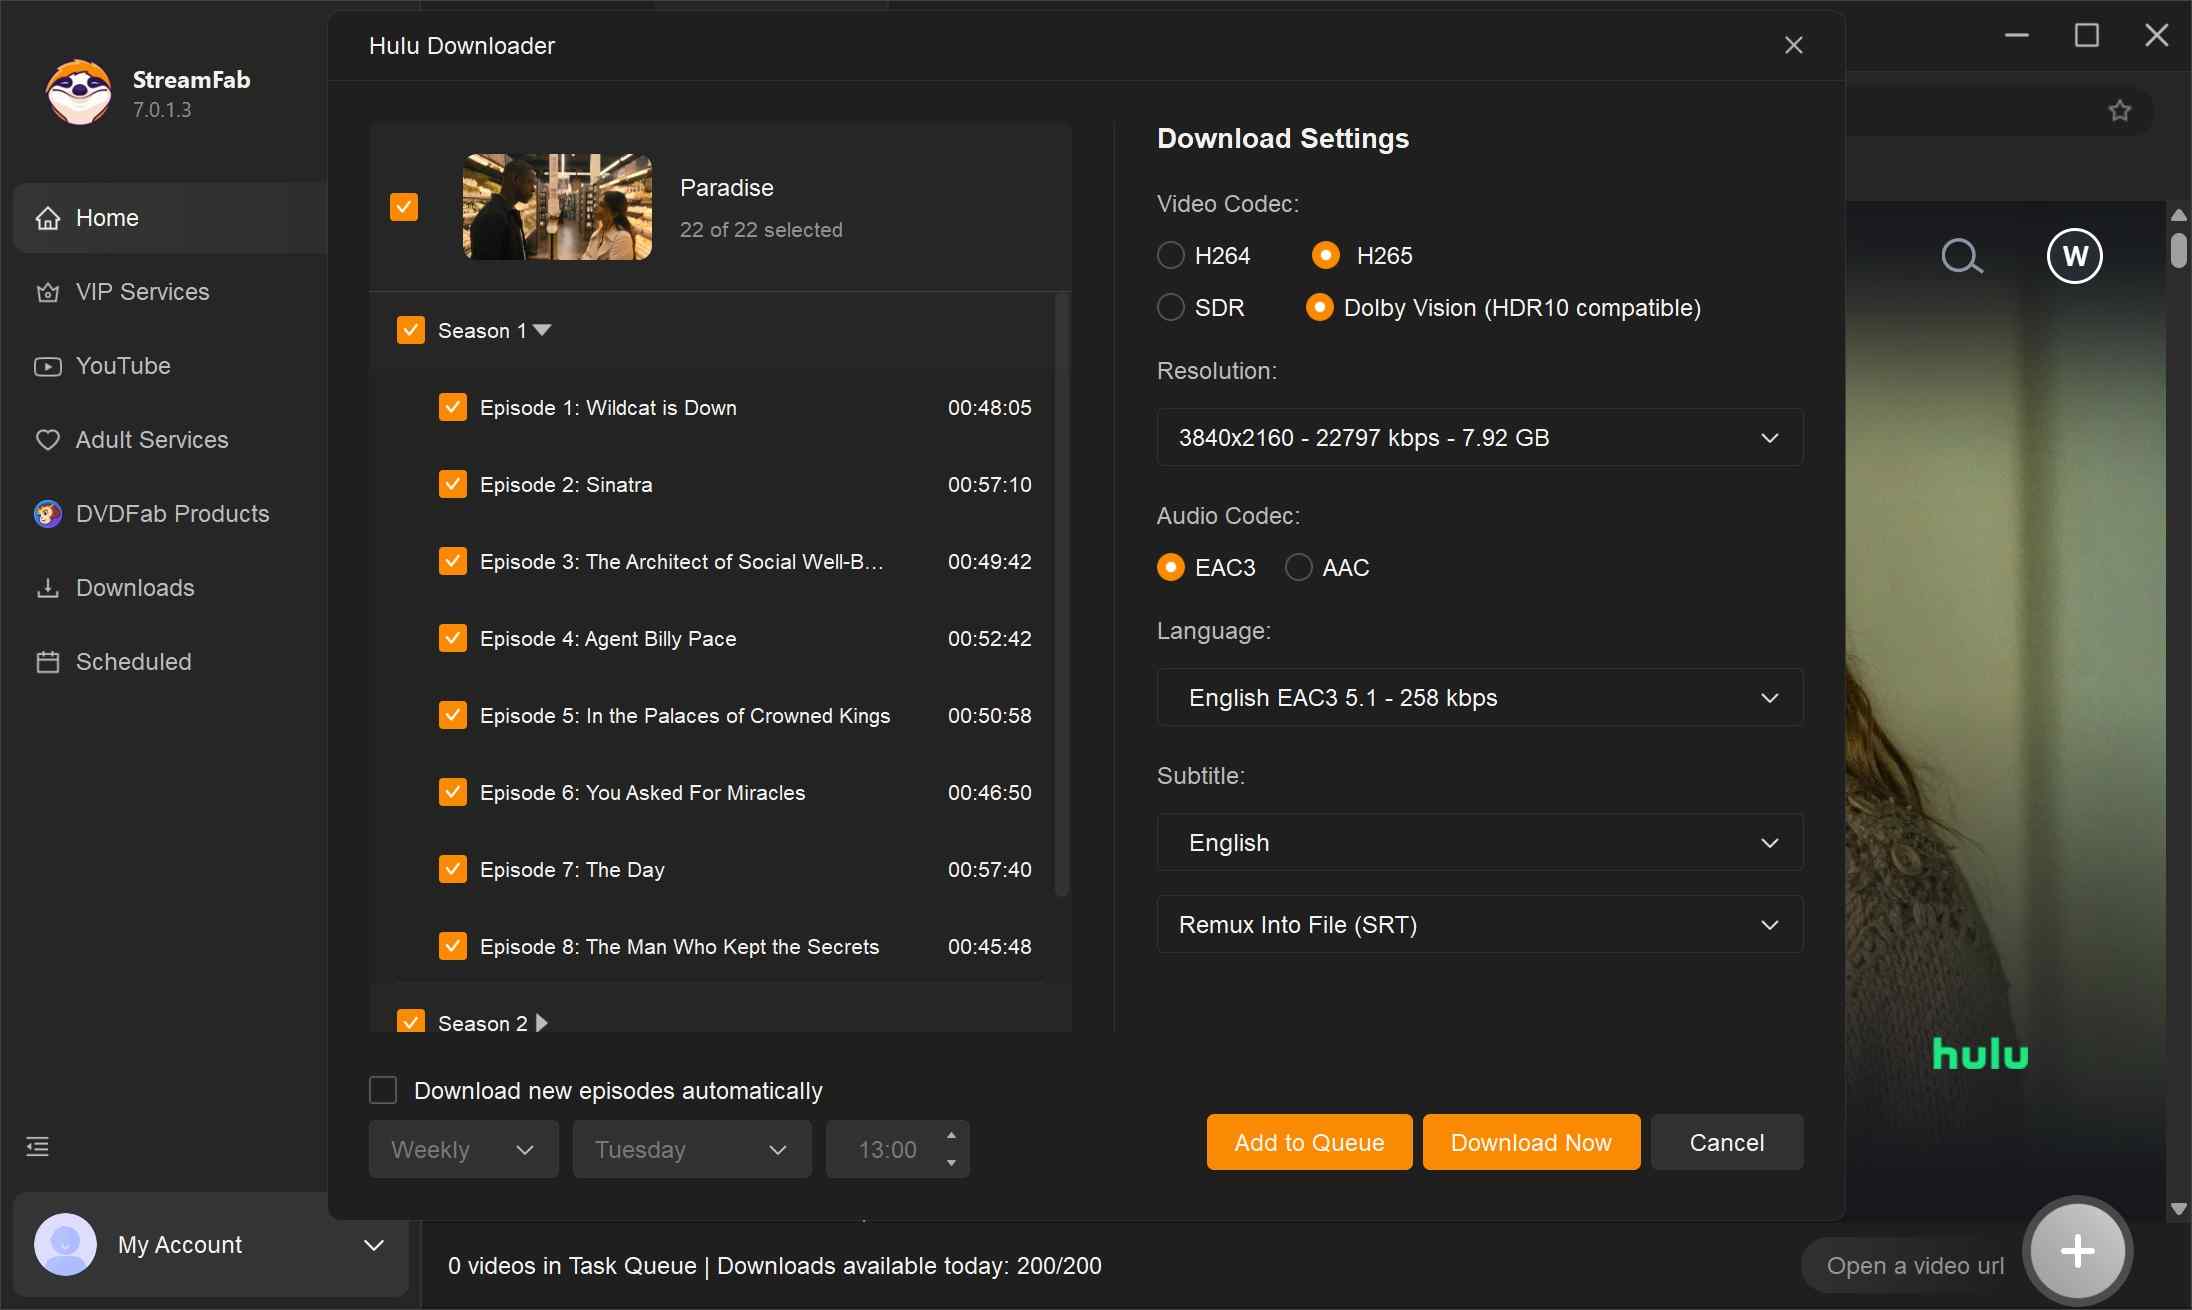Increment the 13:00 schedule time
Screen dimensions: 2192x1310
point(950,1136)
